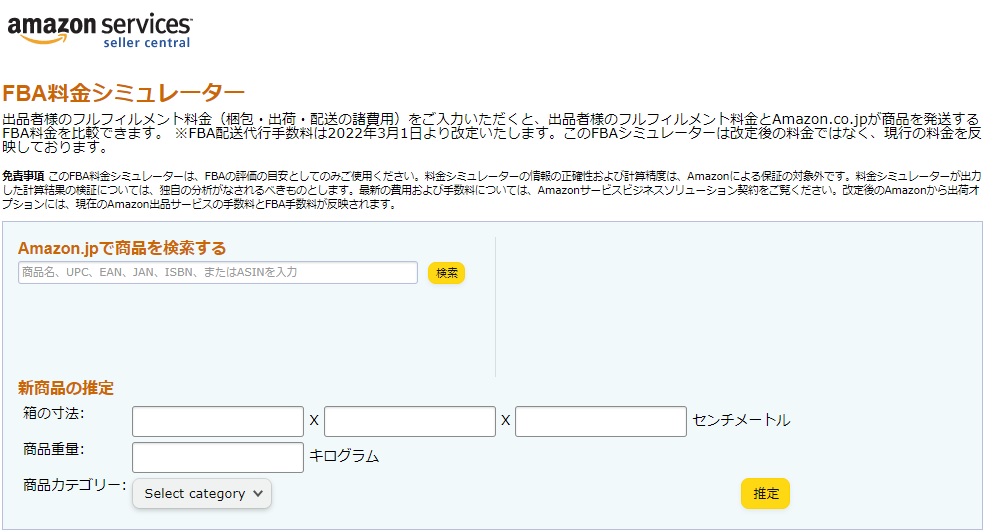Click the キログラム unit text
The width and height of the screenshot is (994, 532).
(x=344, y=457)
